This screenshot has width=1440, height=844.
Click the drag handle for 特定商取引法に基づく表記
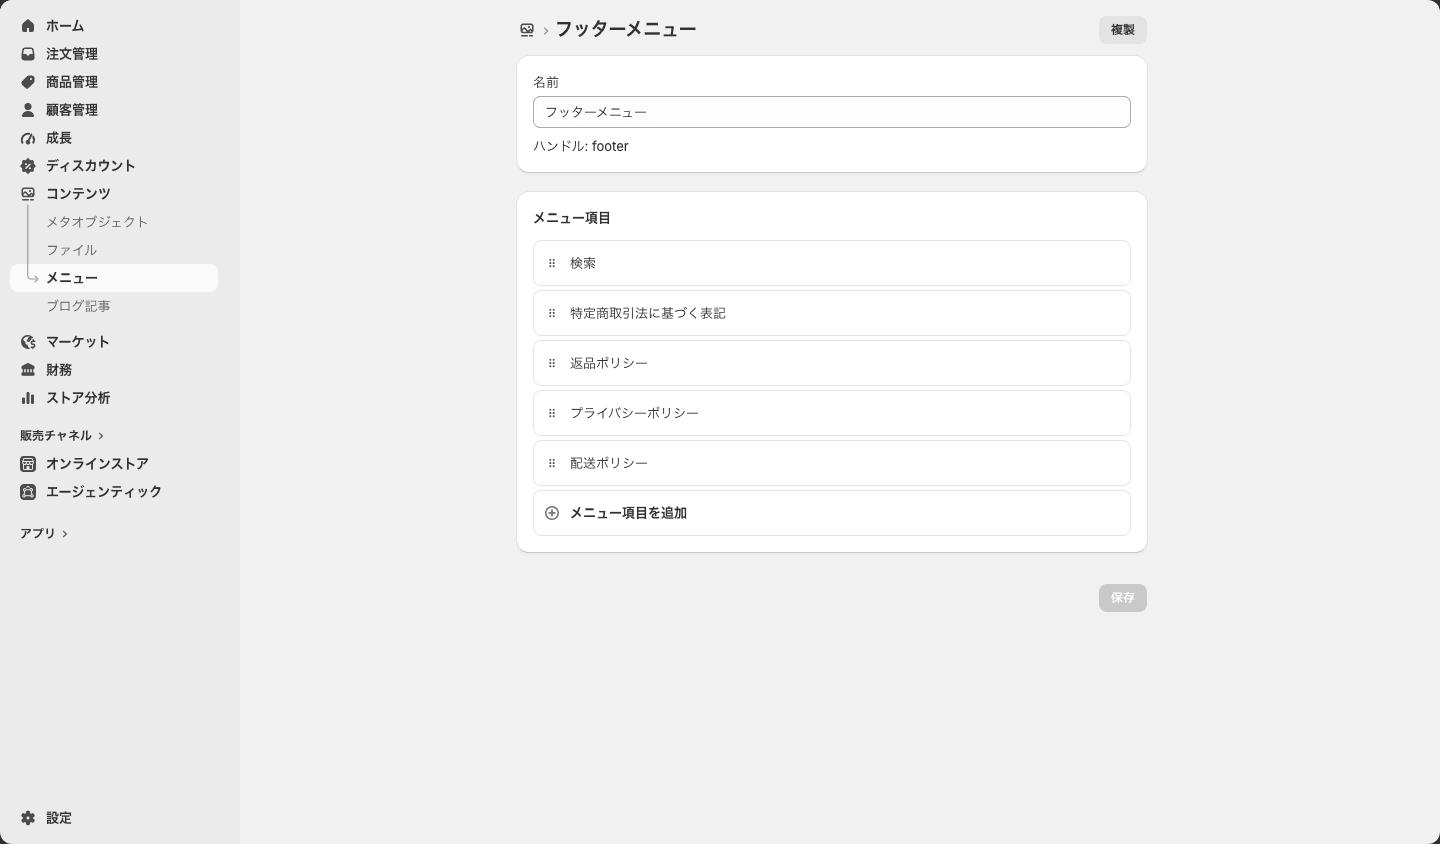pyautogui.click(x=552, y=313)
